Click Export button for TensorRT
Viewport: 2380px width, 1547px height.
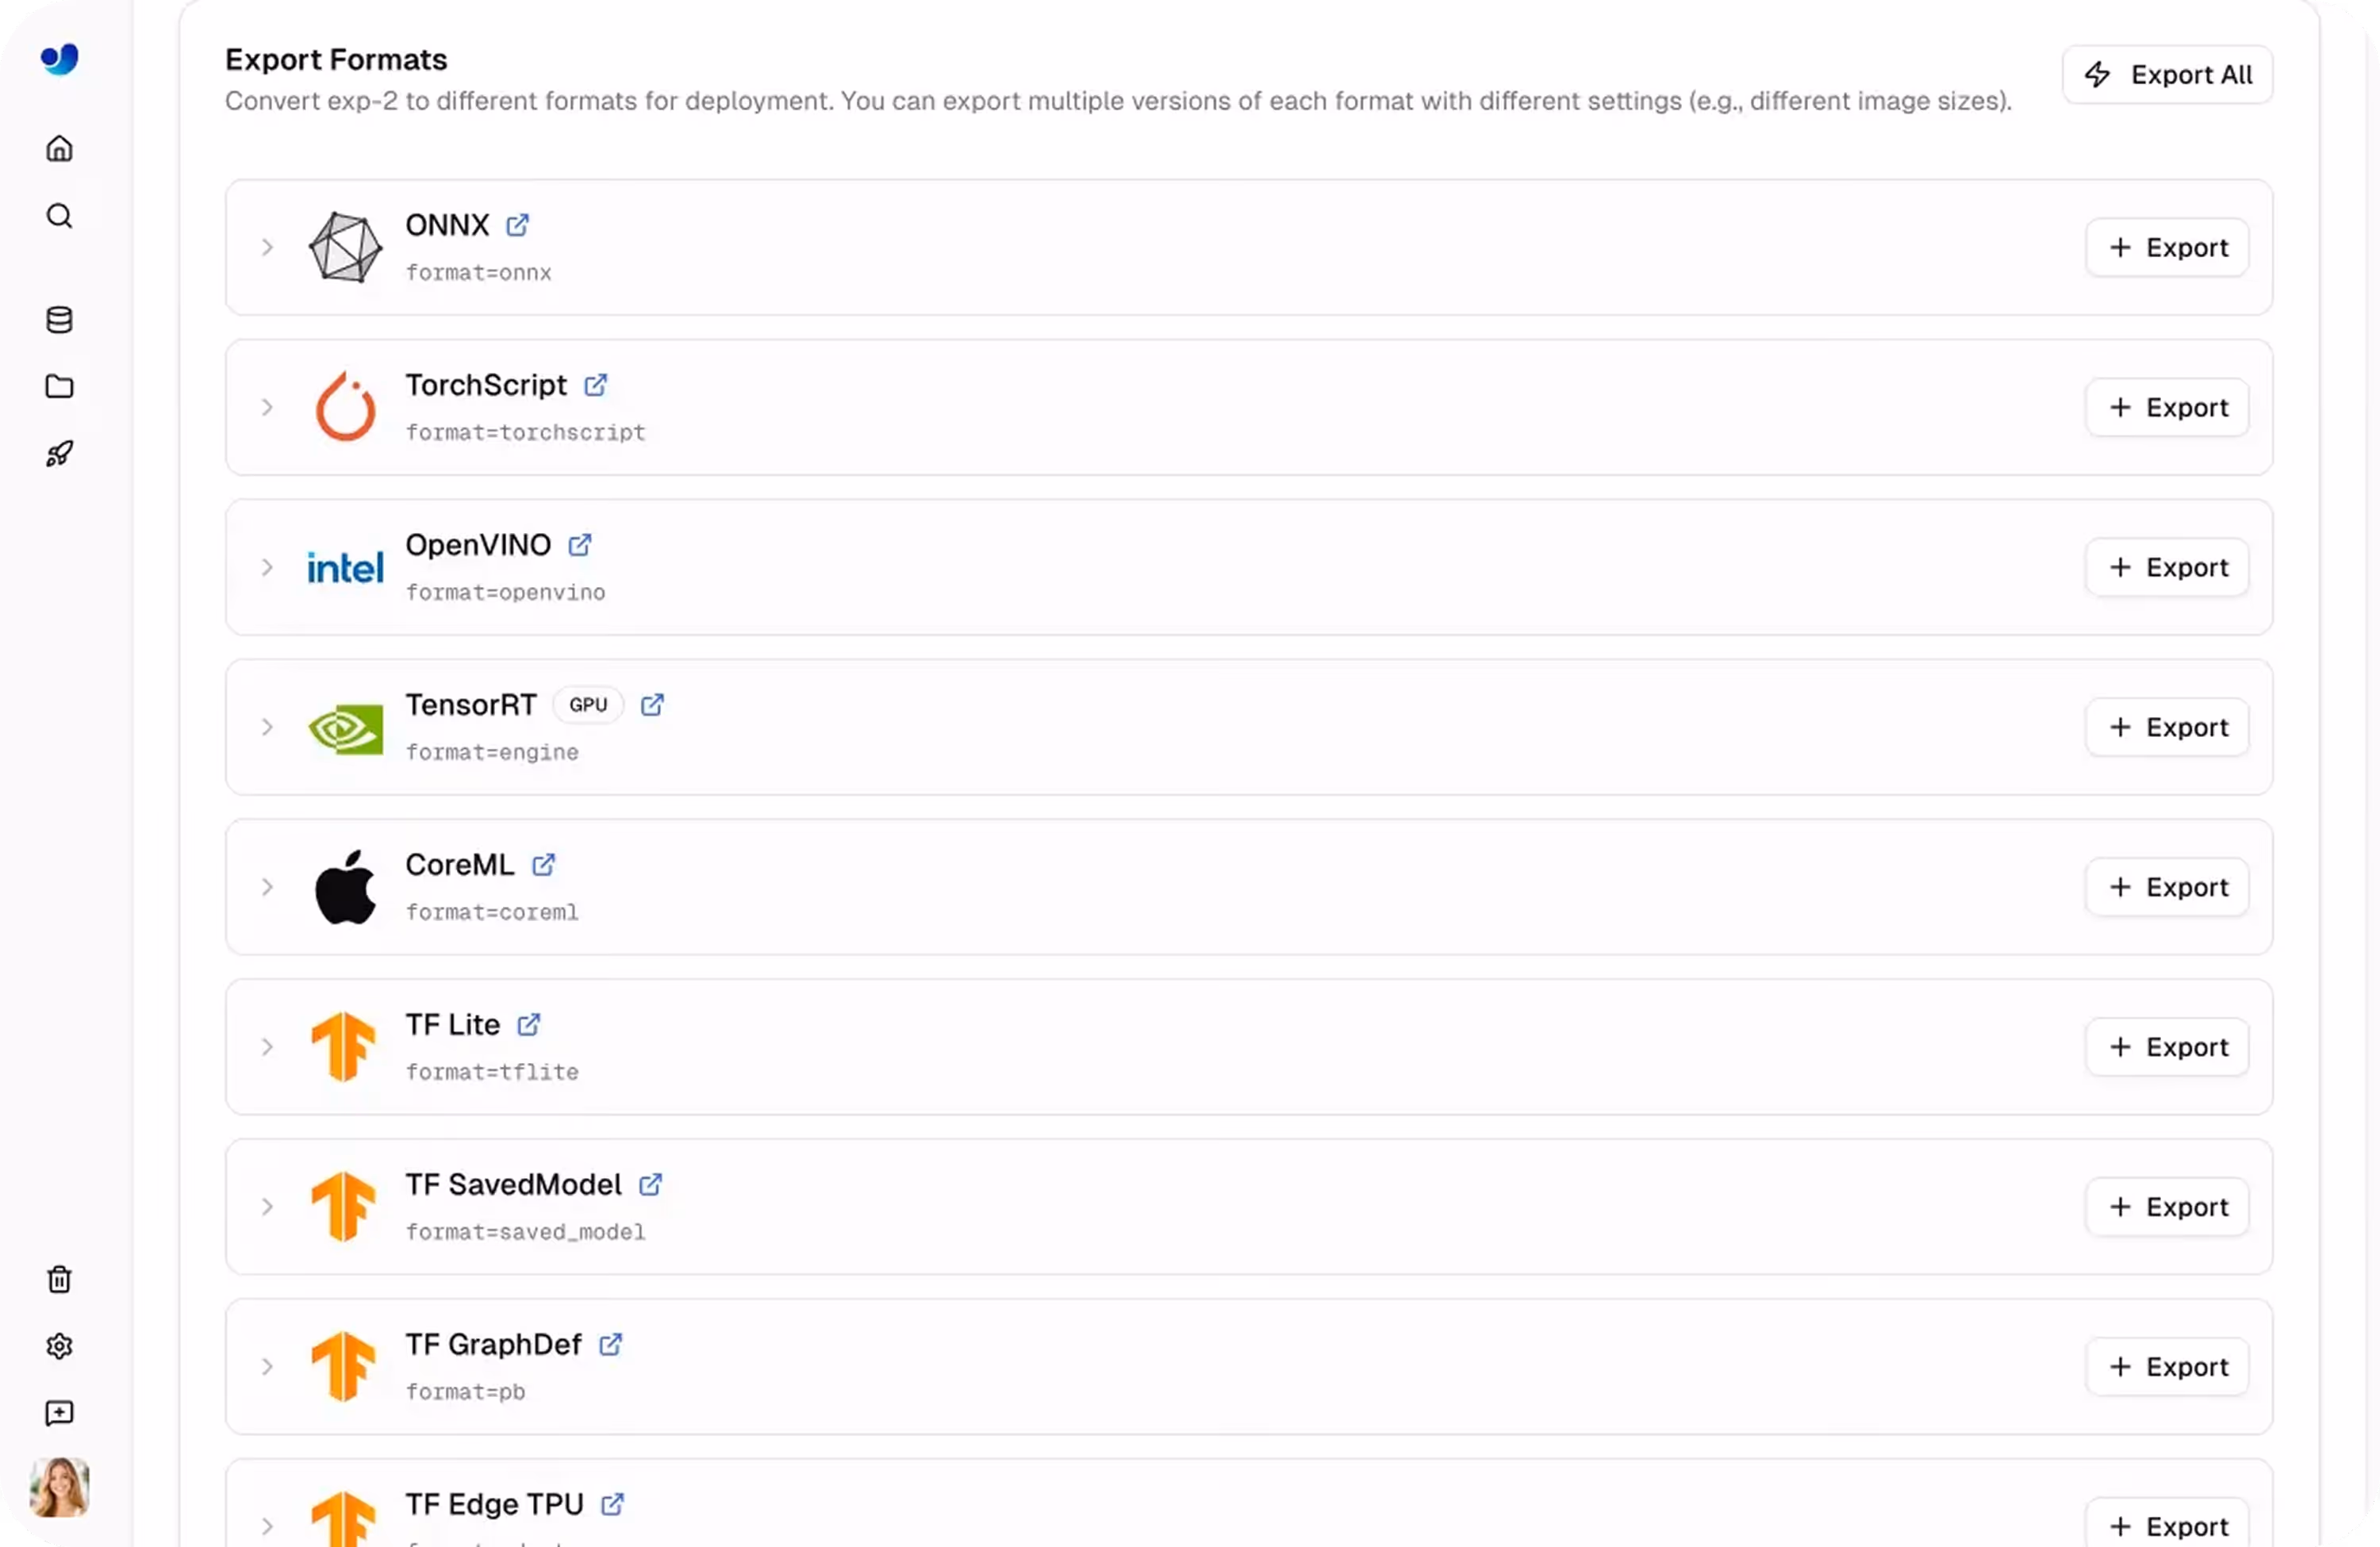click(x=2167, y=727)
